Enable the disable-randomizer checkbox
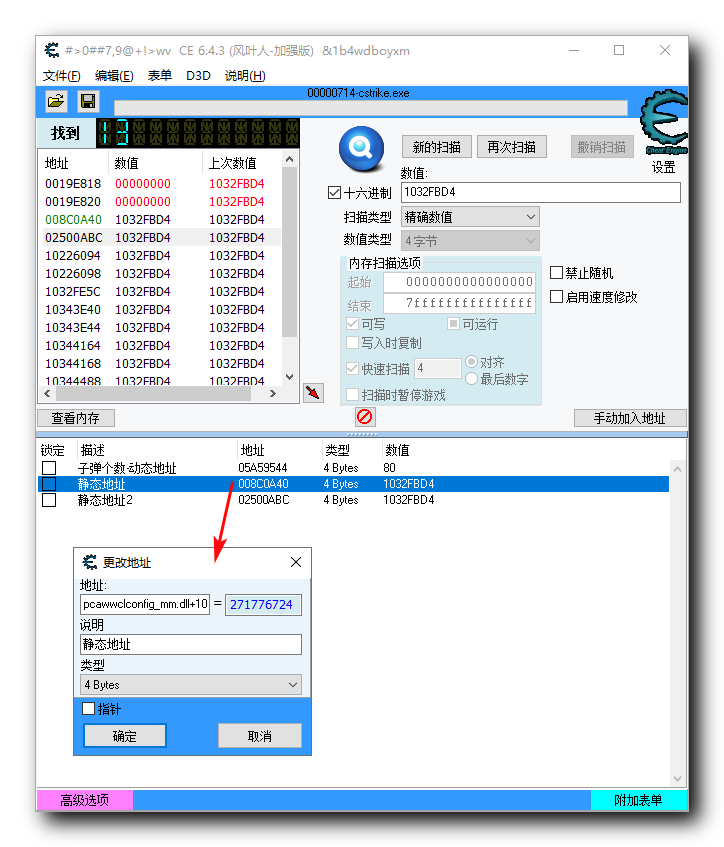724x847 pixels. click(556, 273)
